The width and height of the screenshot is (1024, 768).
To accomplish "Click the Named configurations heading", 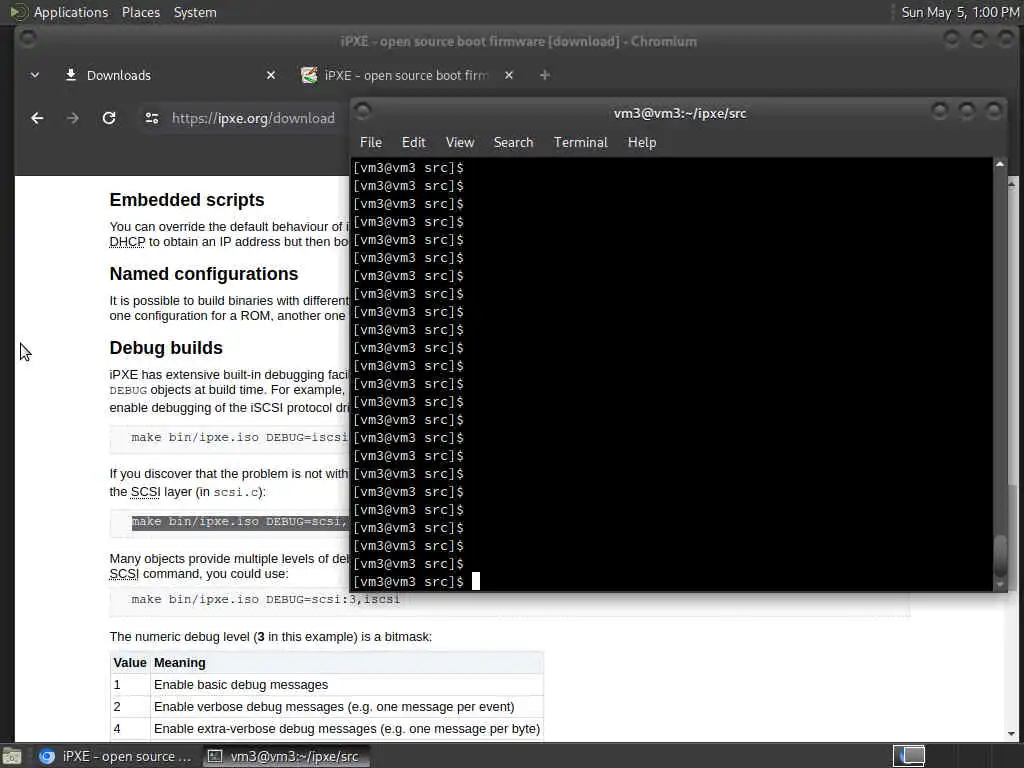I will (204, 274).
